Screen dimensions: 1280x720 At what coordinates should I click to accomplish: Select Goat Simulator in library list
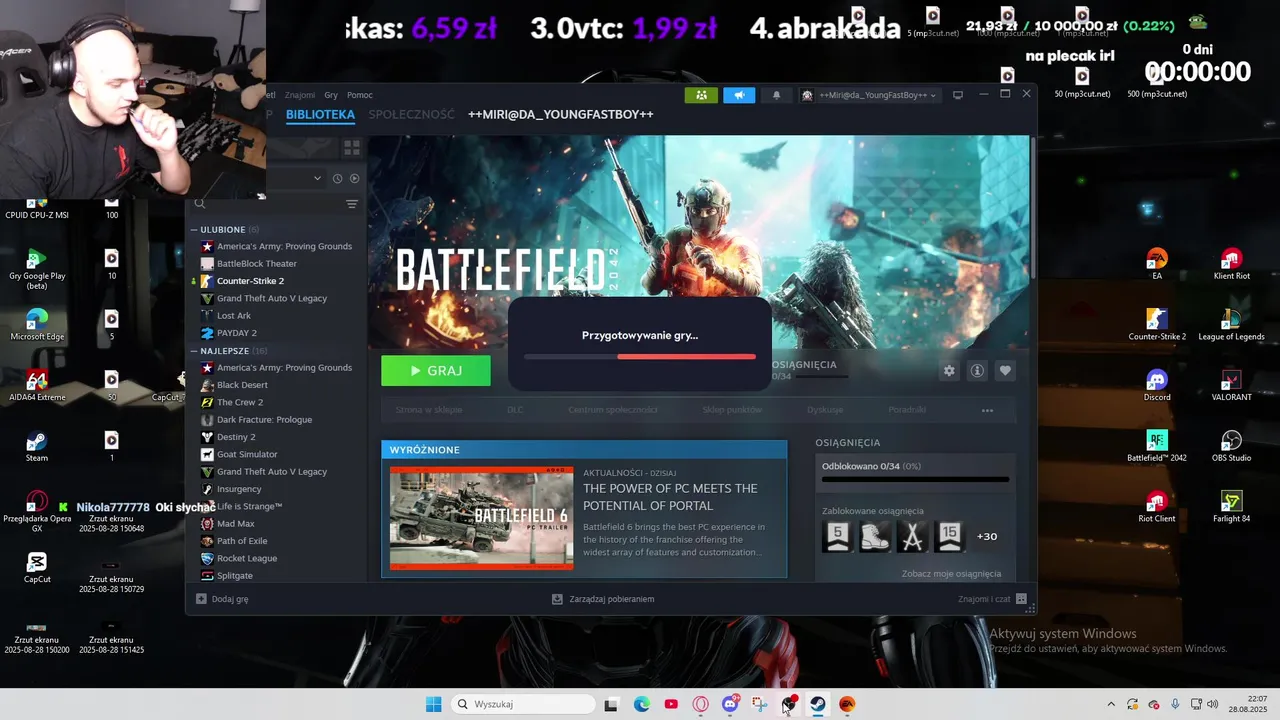click(247, 454)
